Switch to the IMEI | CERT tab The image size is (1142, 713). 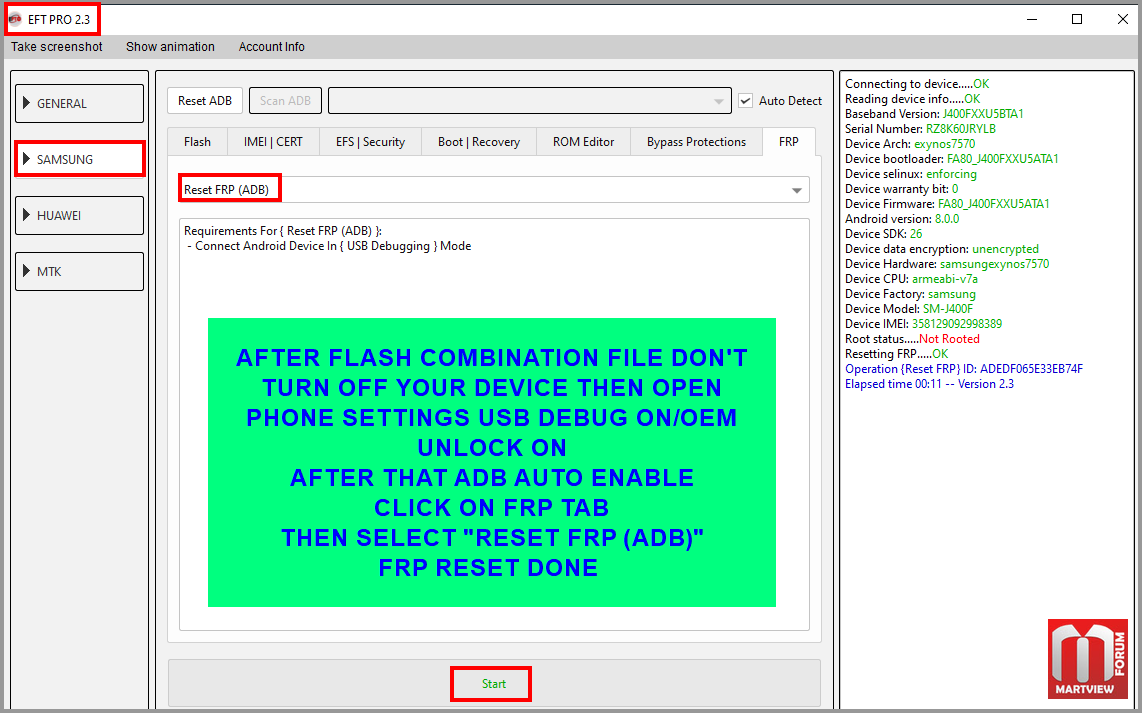coord(273,142)
